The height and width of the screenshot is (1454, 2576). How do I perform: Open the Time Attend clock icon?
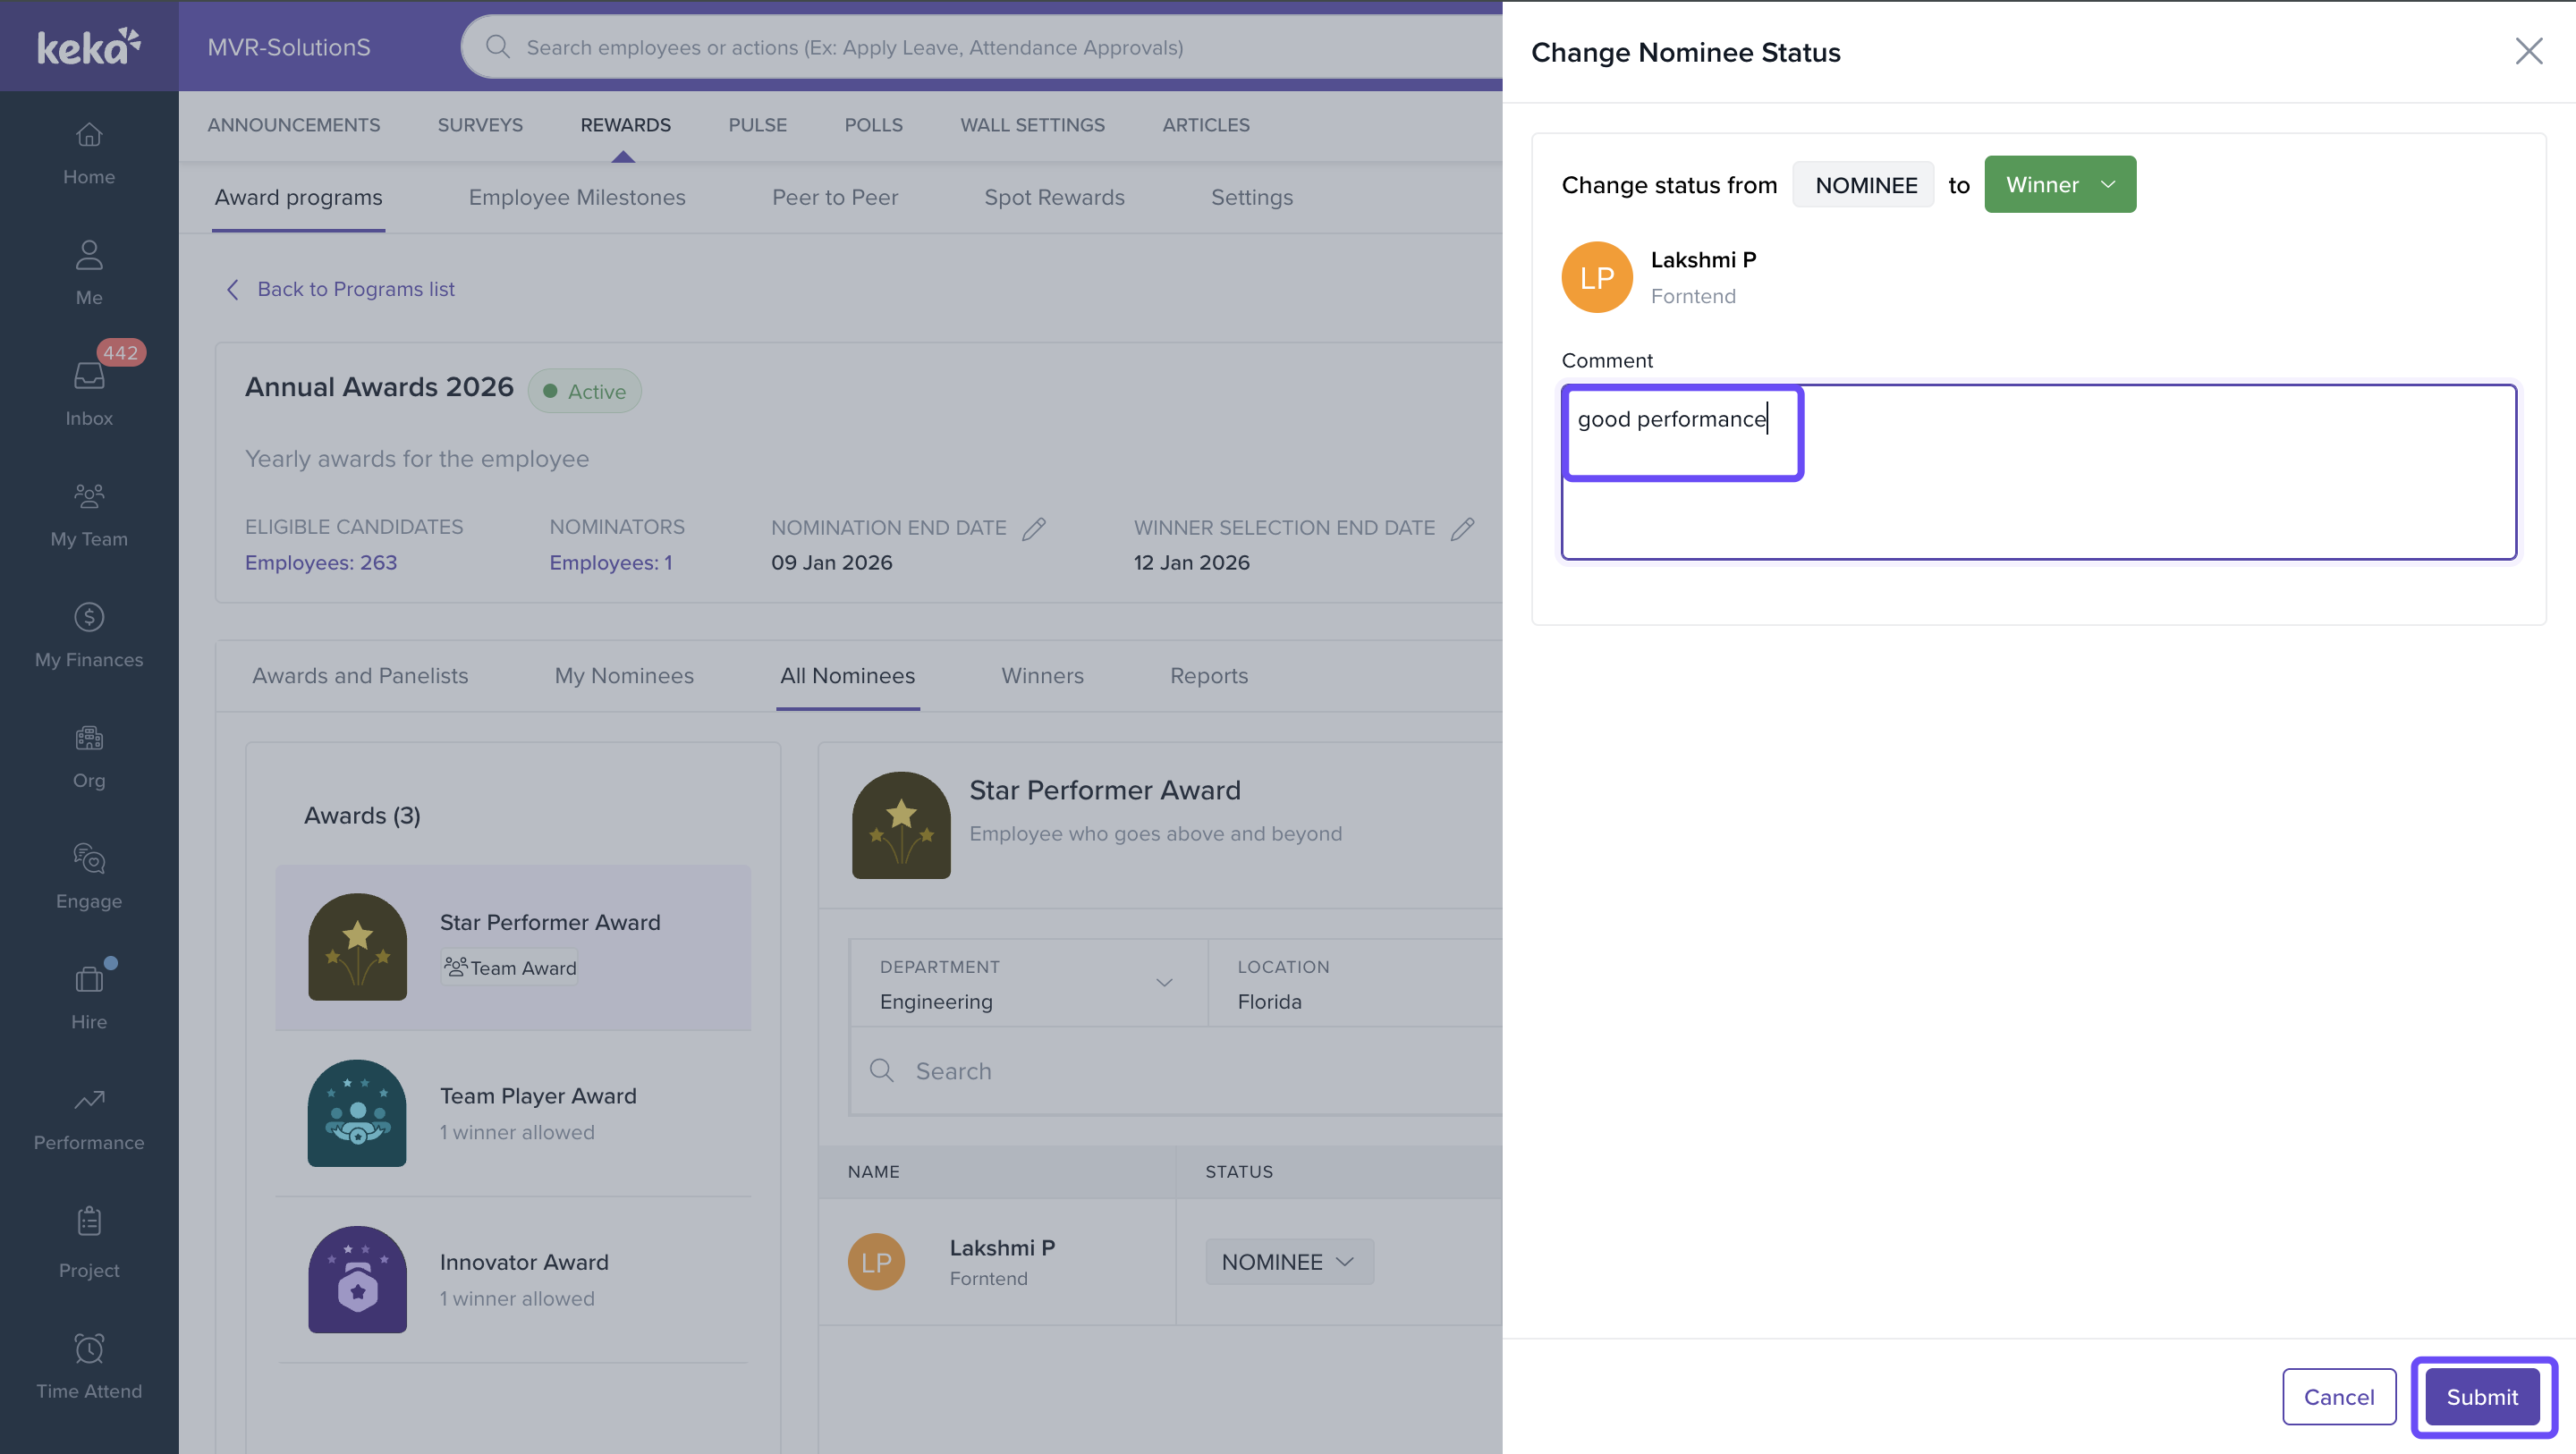click(x=89, y=1349)
